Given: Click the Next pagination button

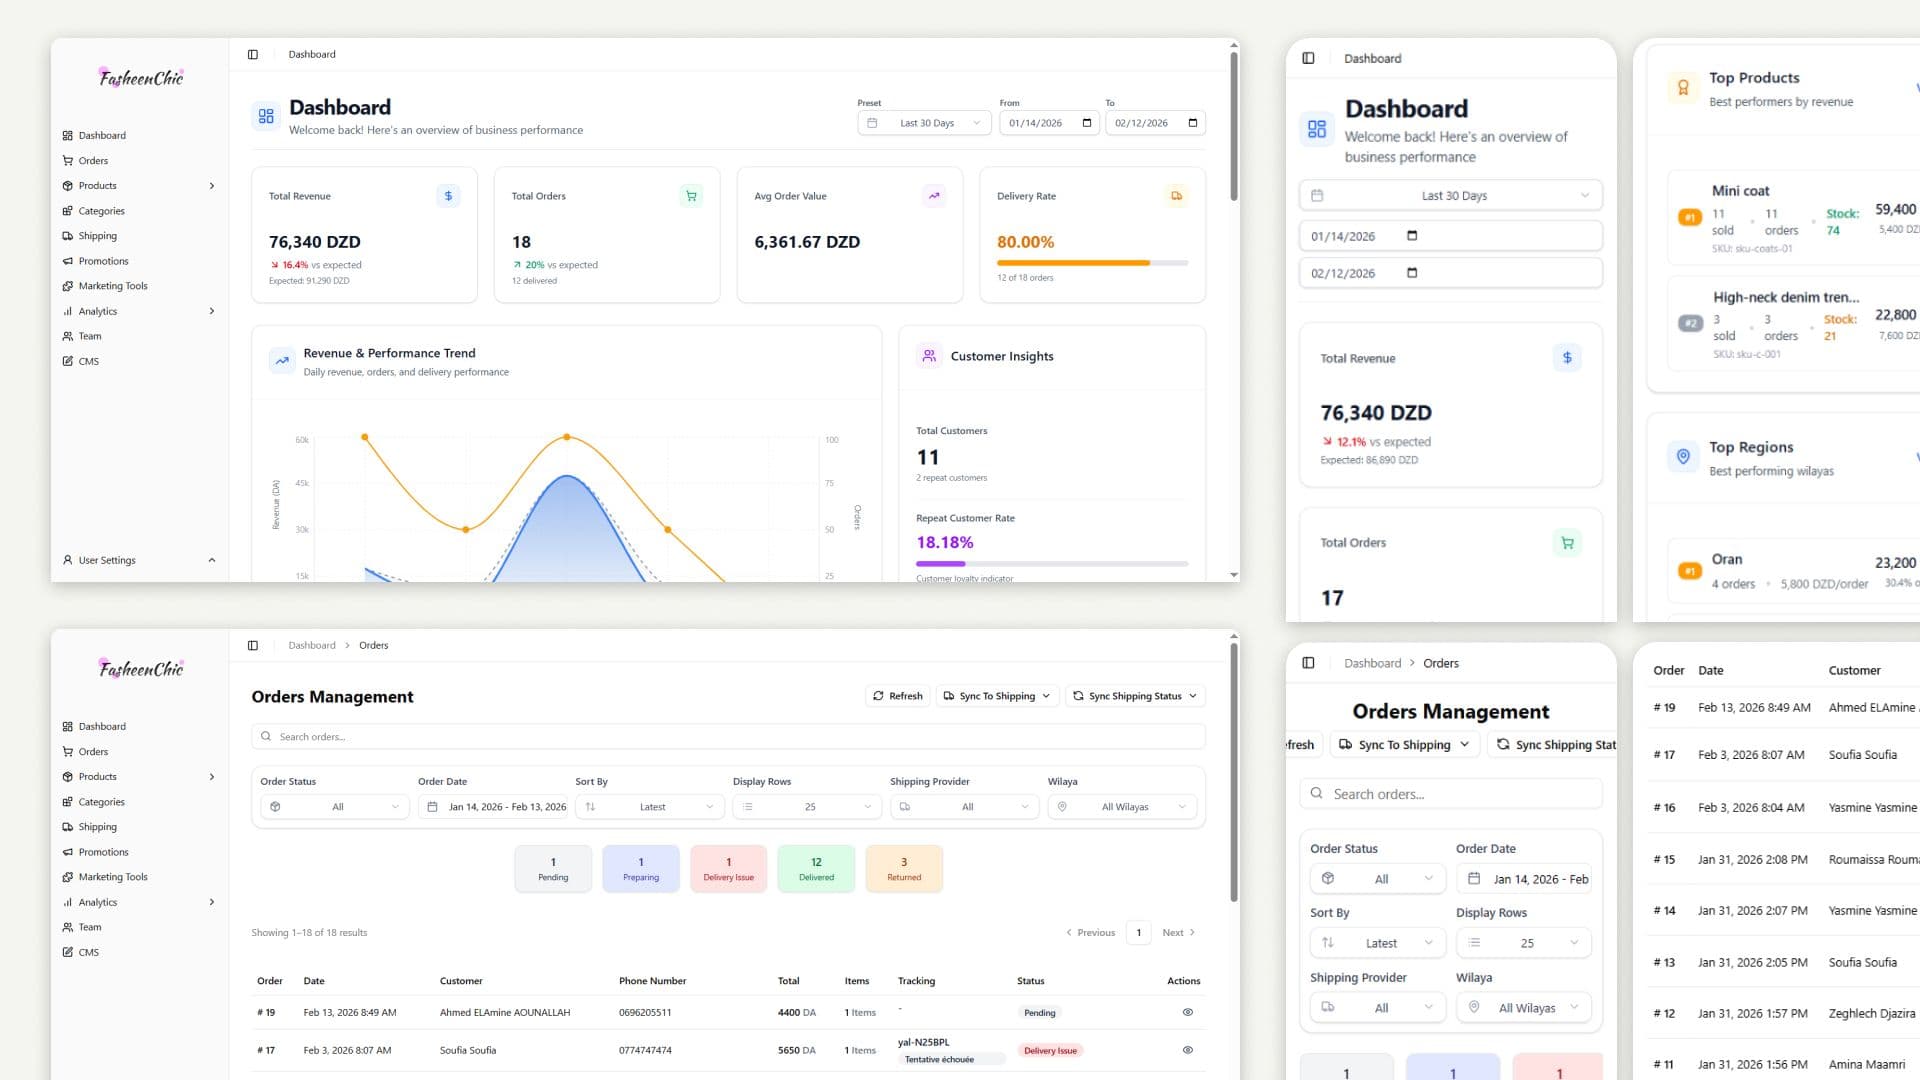Looking at the screenshot, I should click(1179, 933).
